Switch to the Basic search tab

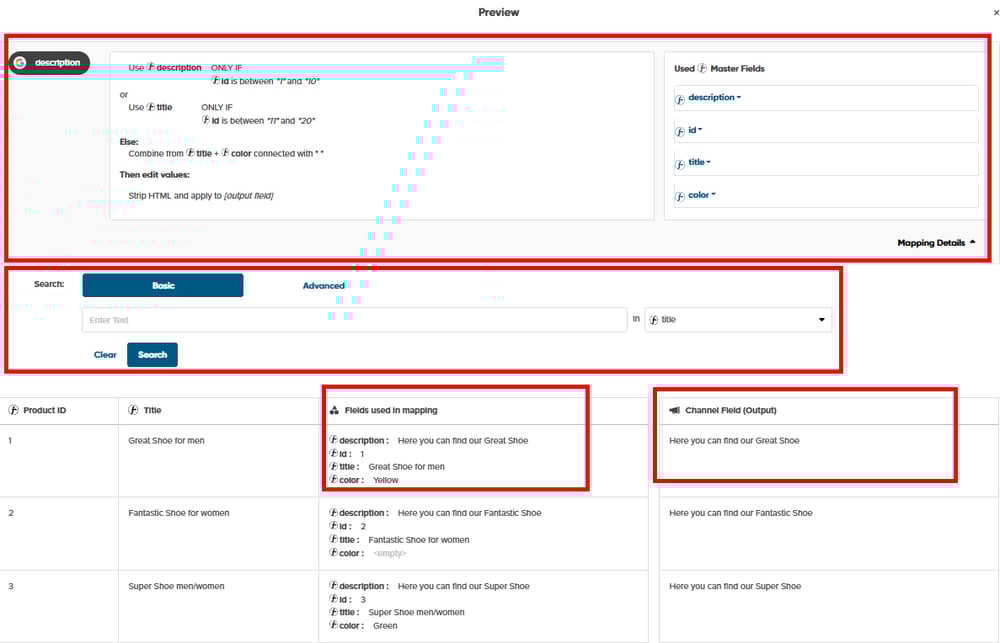(x=163, y=286)
